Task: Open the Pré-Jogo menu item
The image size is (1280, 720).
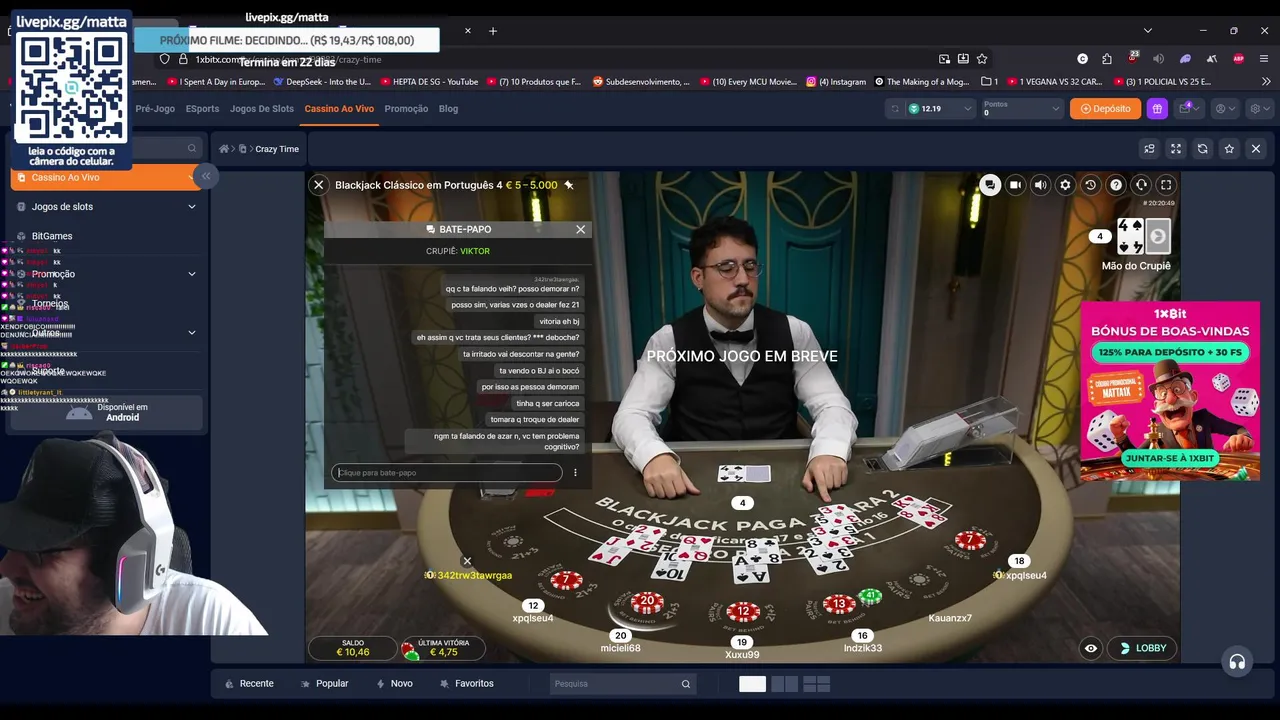Action: click(155, 108)
